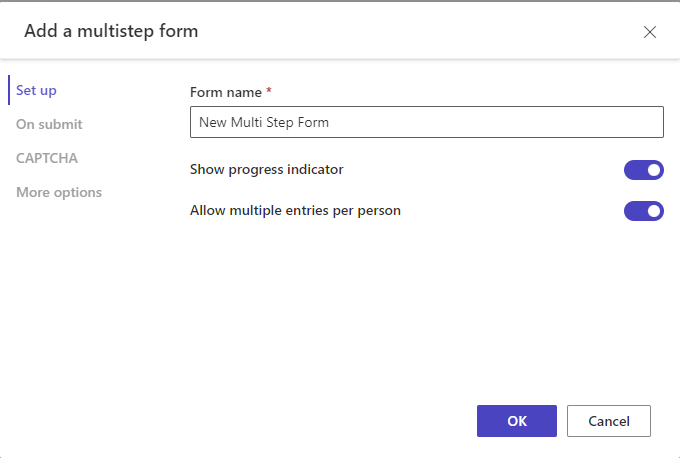Screen dimensions: 680x458
Task: Switch to the Set up section
Action: 36,90
